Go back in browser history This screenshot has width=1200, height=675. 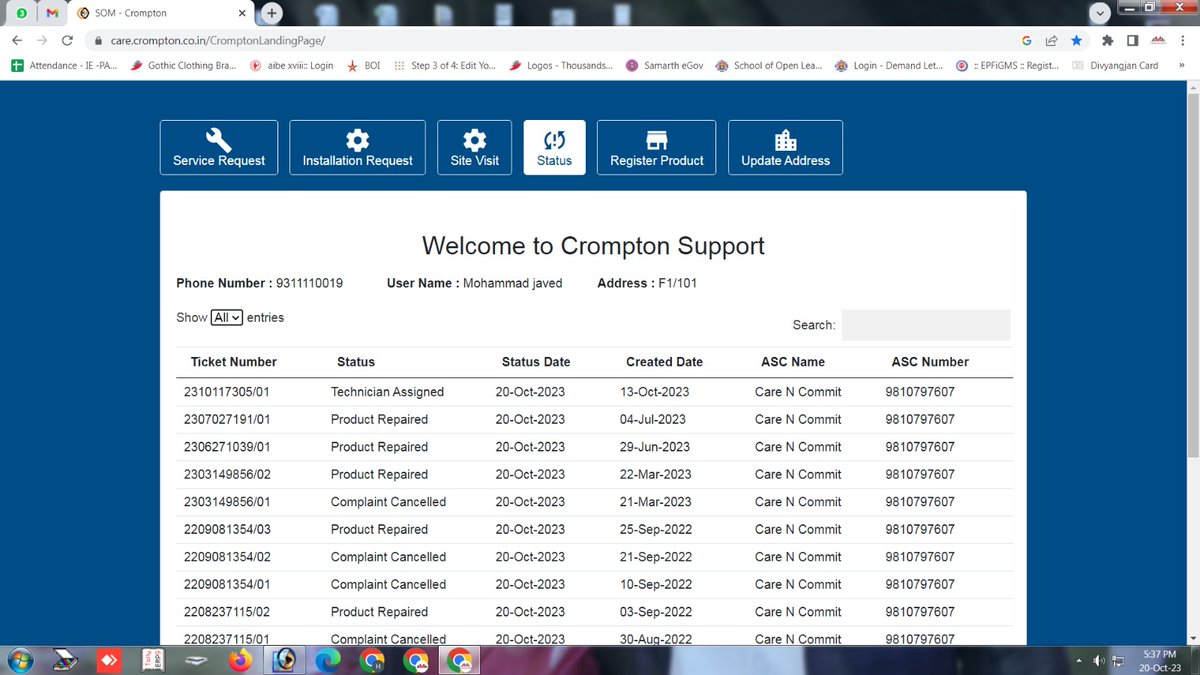(x=17, y=41)
